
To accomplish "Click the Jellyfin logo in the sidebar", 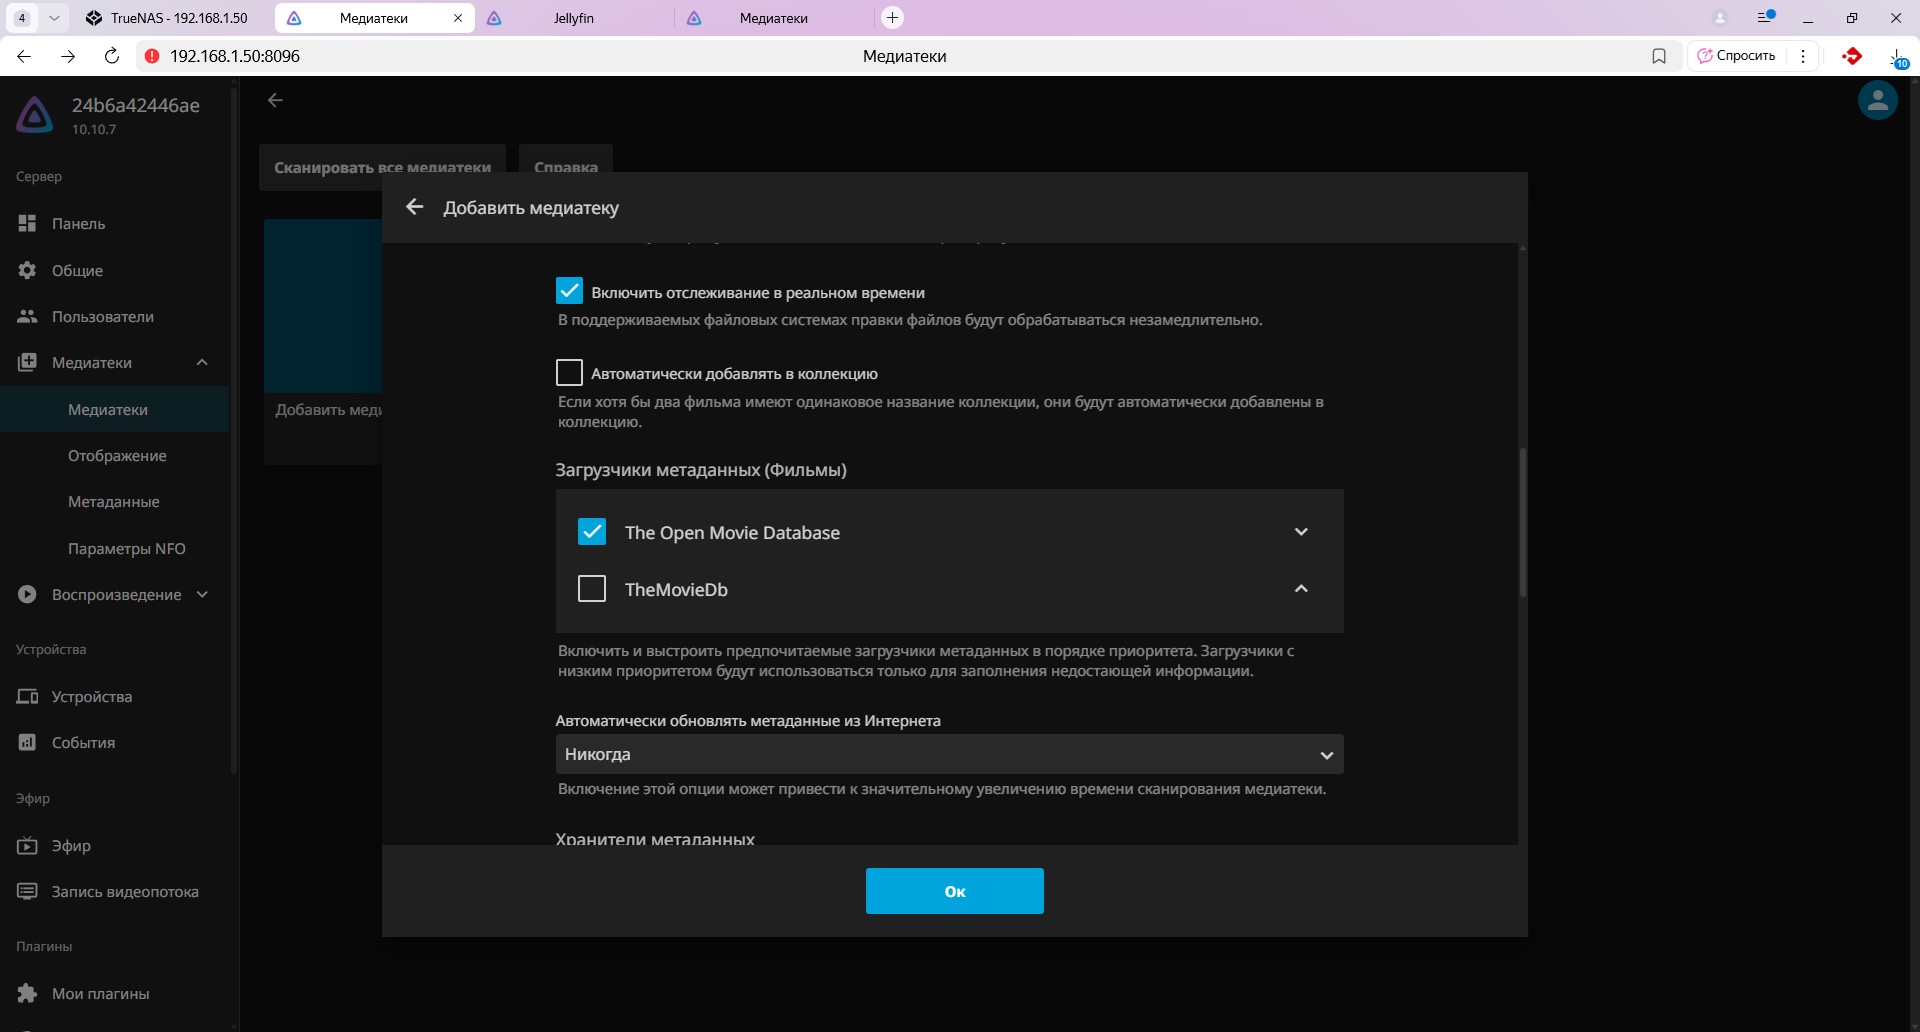I will (x=35, y=115).
